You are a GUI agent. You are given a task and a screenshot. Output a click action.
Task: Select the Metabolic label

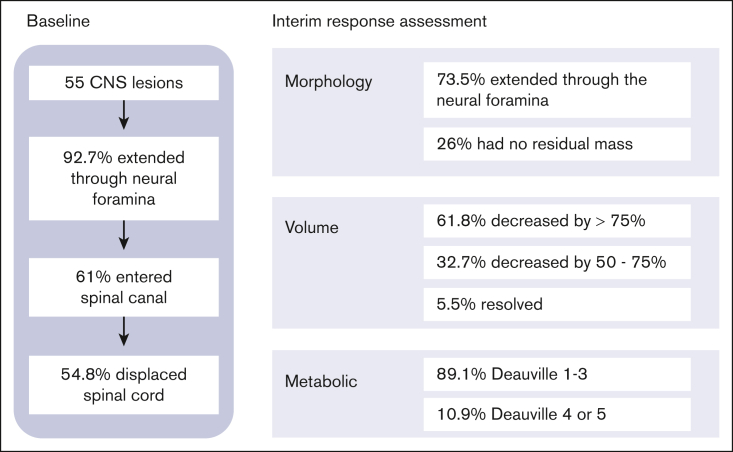click(321, 381)
